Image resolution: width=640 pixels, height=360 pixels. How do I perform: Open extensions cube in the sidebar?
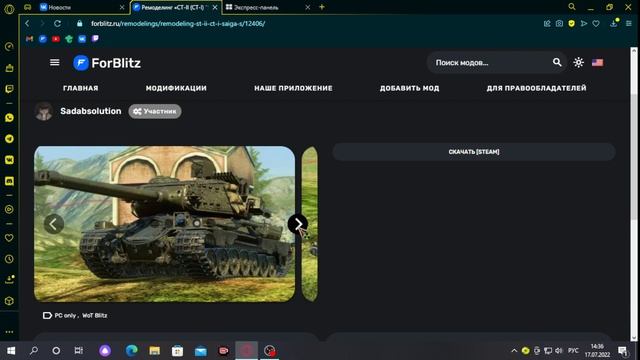click(9, 301)
